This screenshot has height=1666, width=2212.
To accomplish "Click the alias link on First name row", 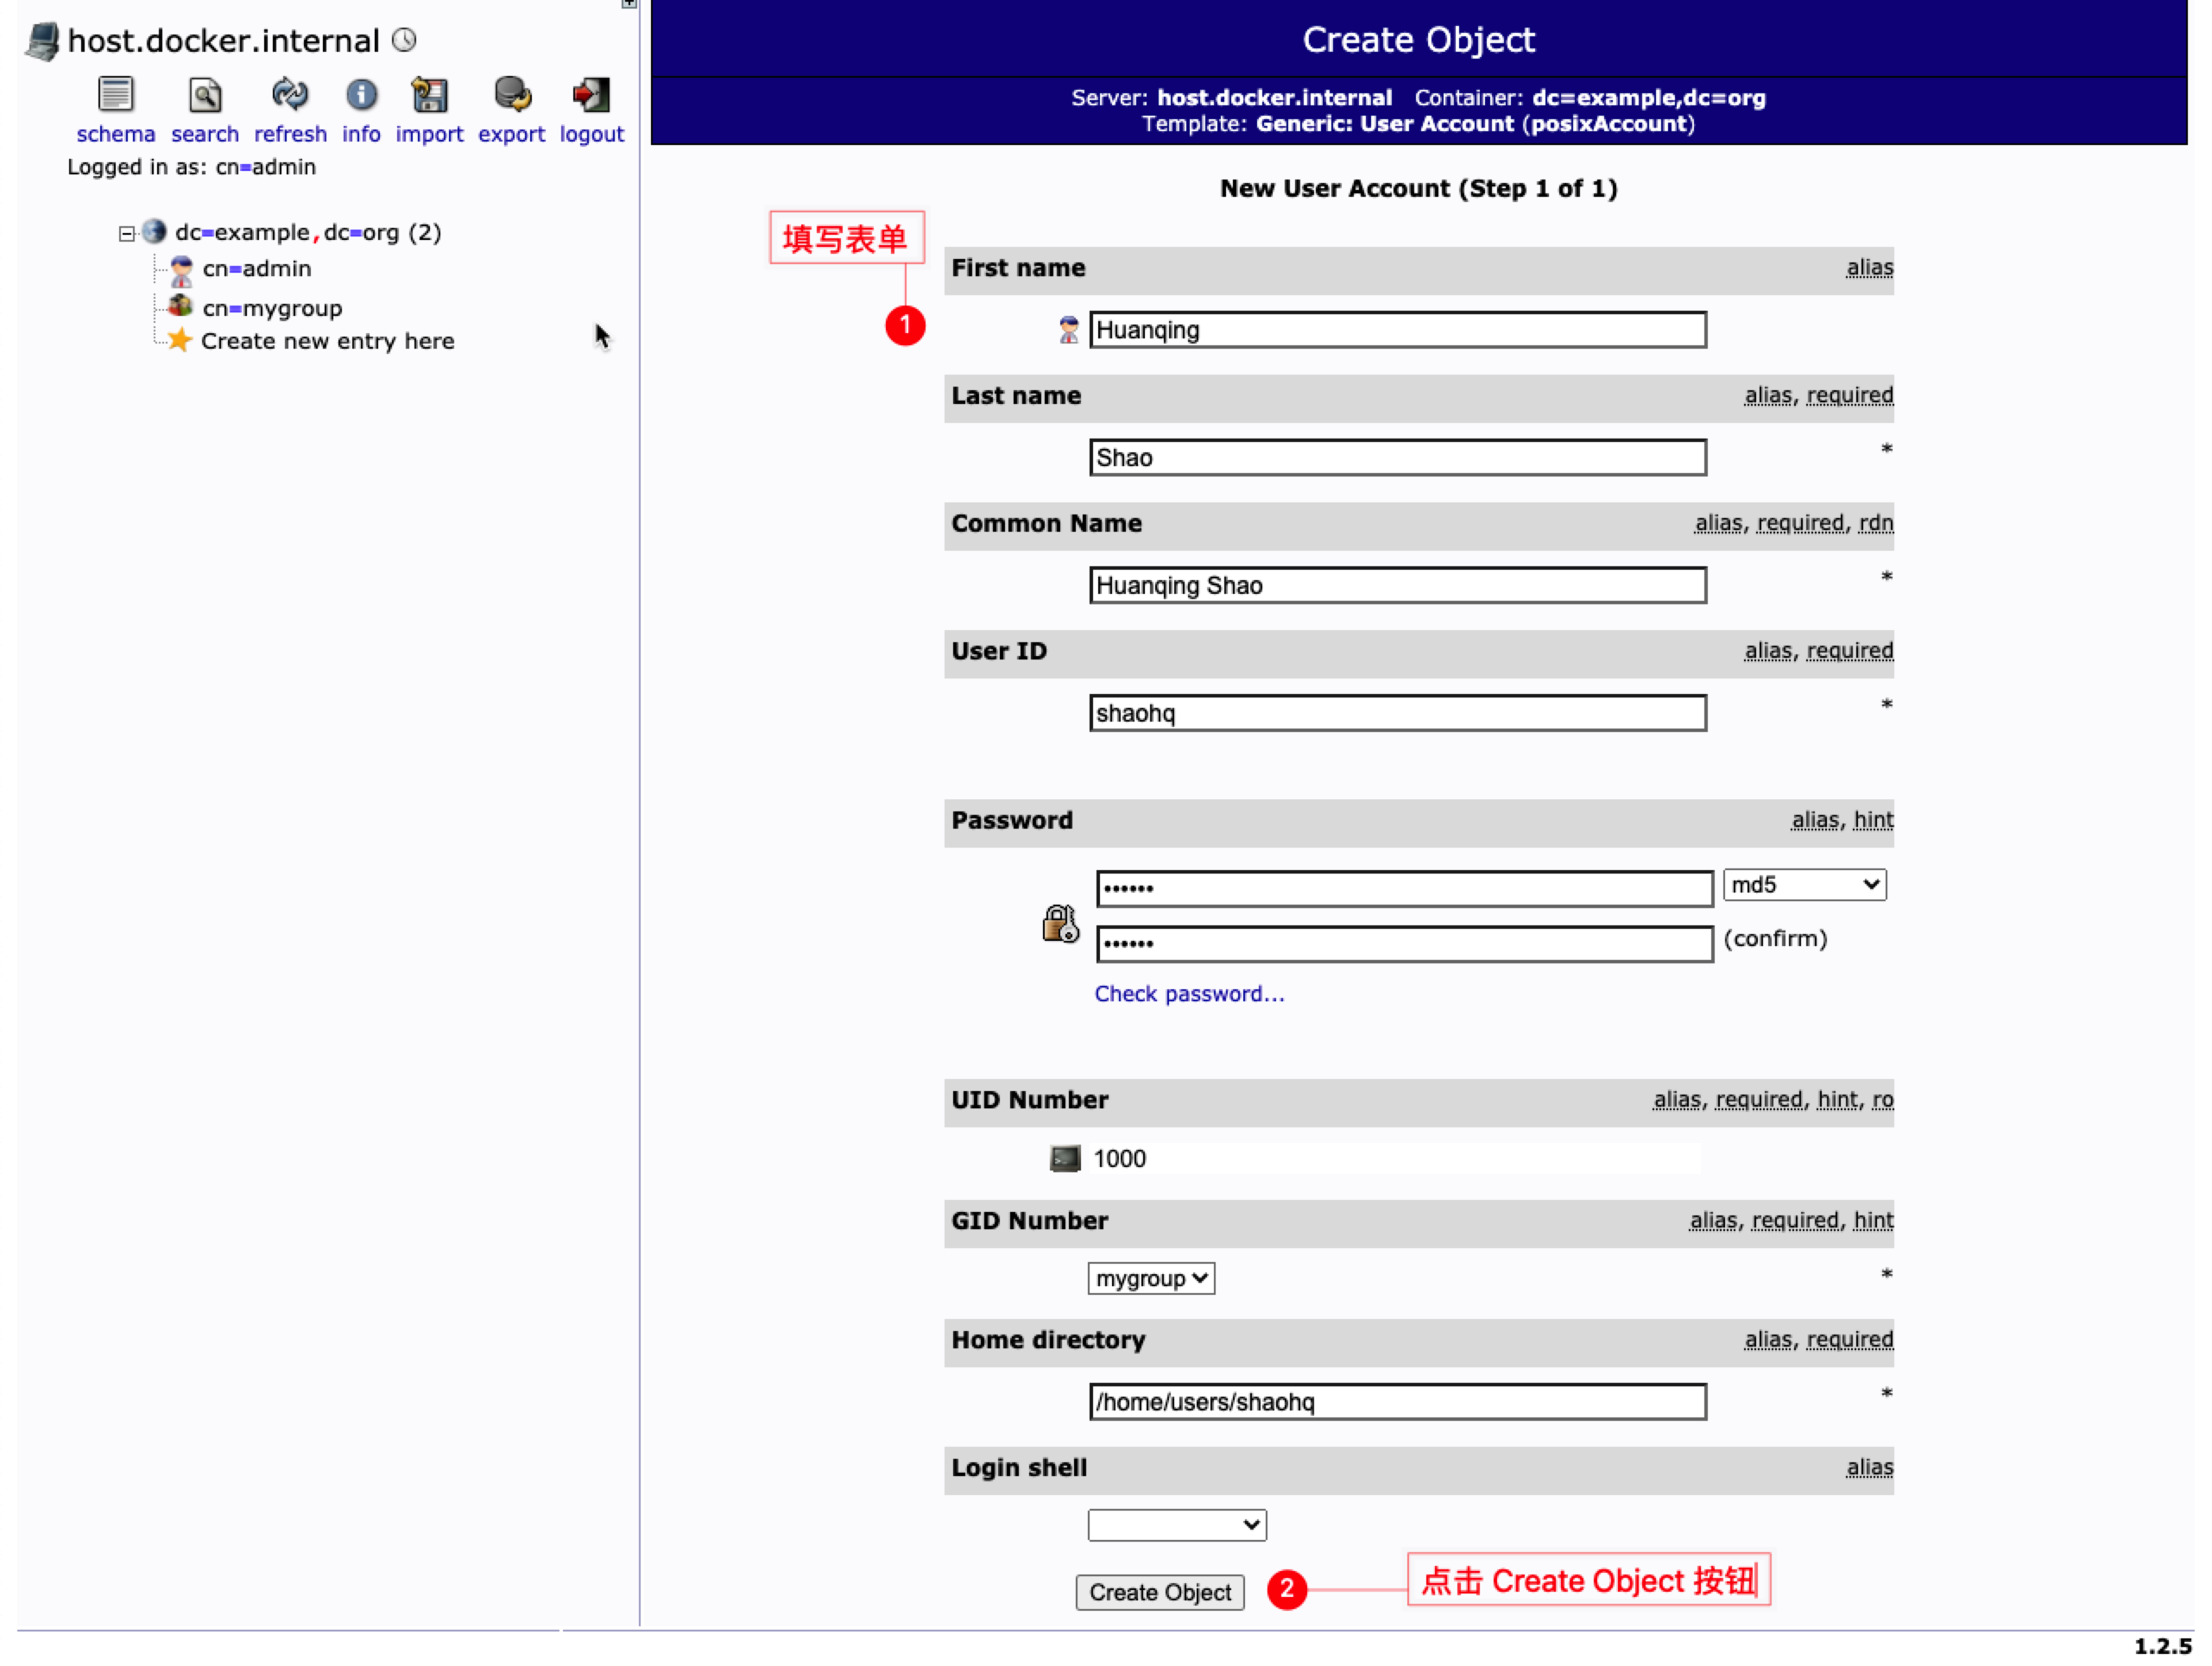I will tap(1869, 268).
